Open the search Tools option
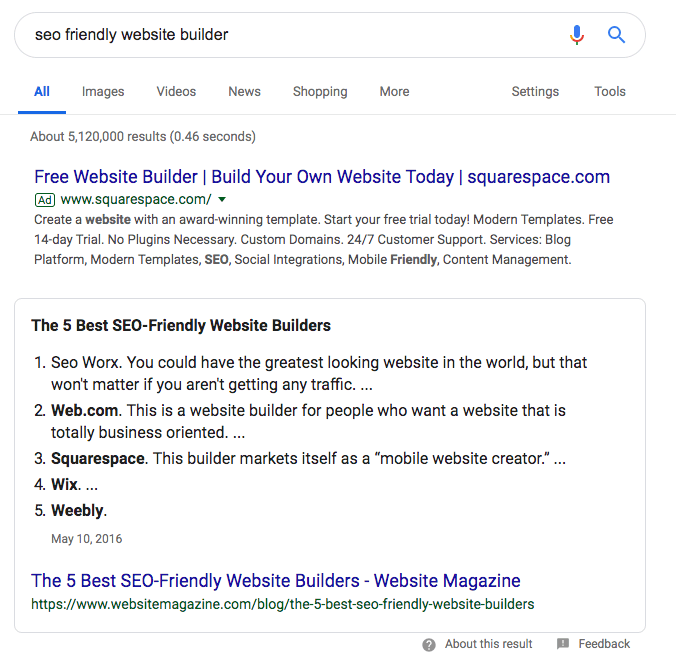Screen dimensions: 676x667 [x=610, y=91]
